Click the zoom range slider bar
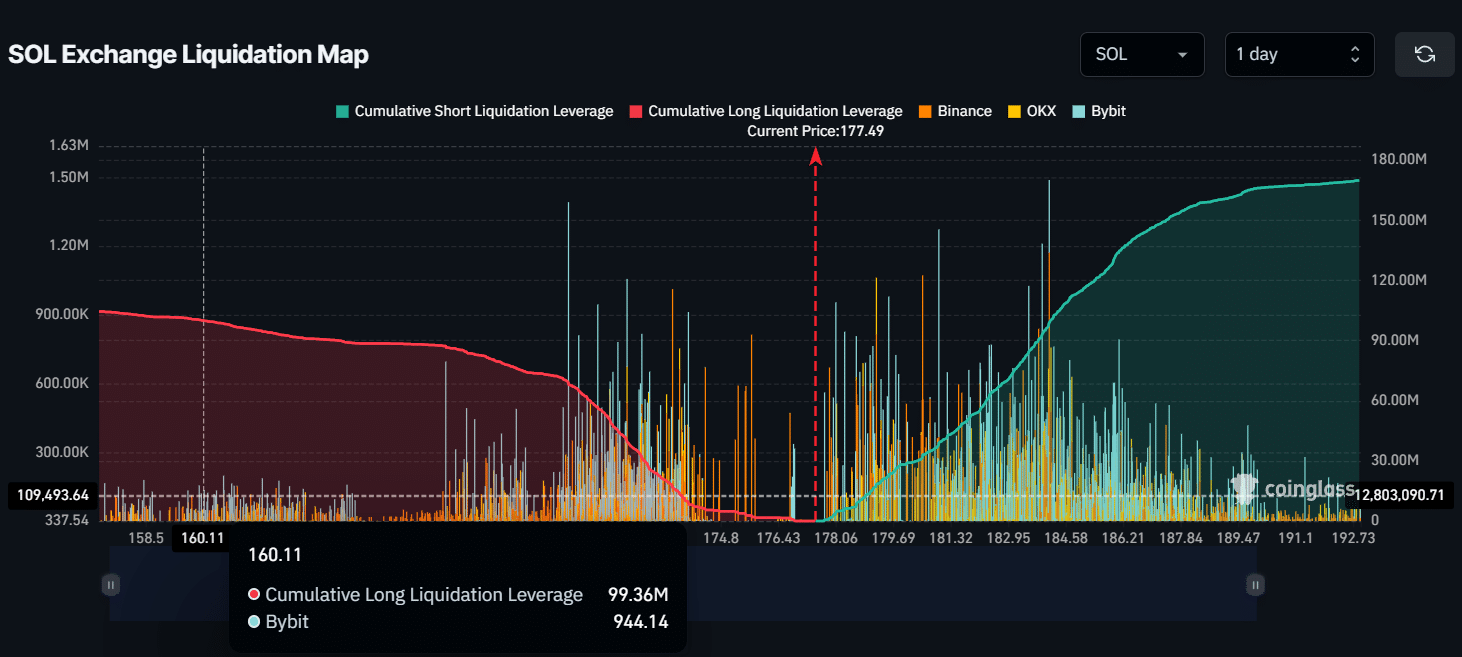Screen dimensions: 1462x657 (683, 584)
